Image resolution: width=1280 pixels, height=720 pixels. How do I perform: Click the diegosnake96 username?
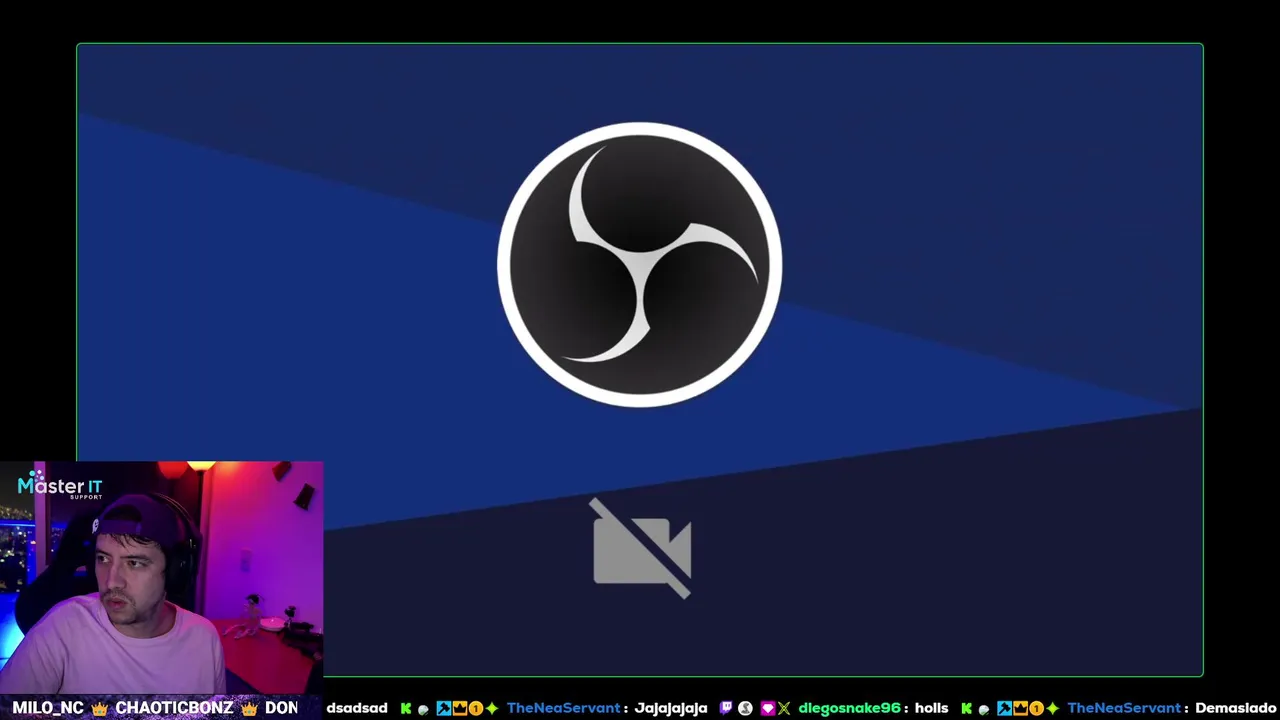[849, 708]
